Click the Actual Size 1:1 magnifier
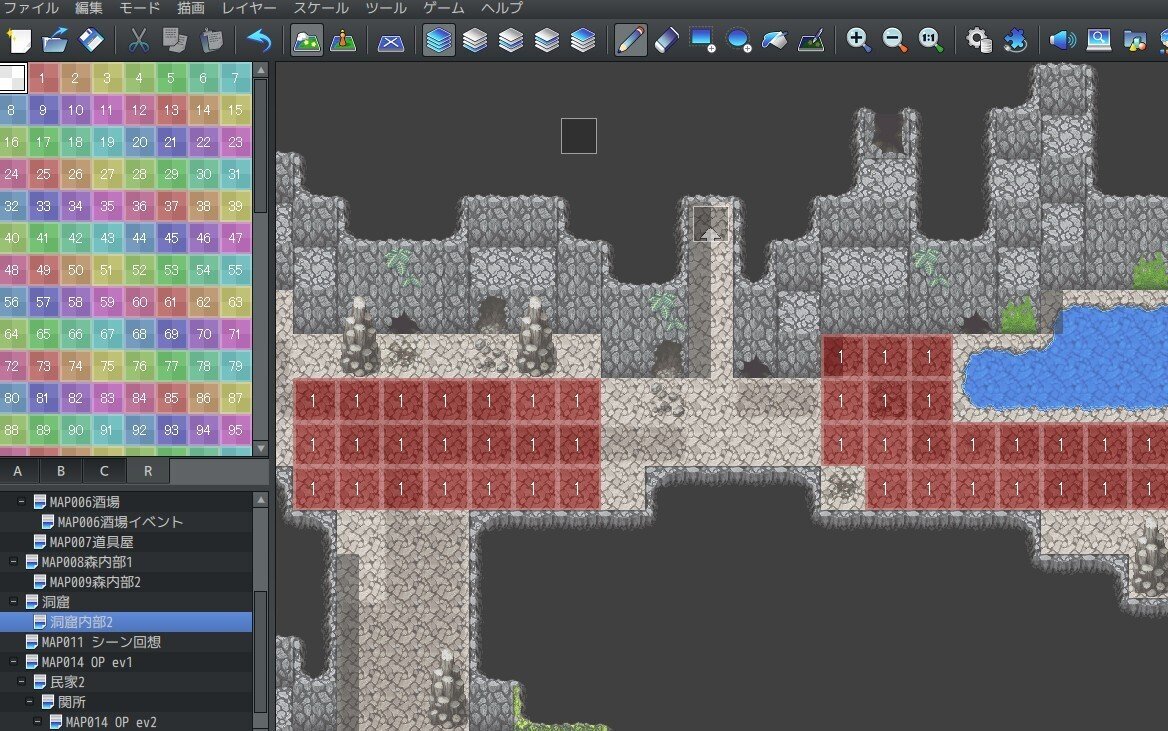Viewport: 1168px width, 731px height. tap(930, 39)
